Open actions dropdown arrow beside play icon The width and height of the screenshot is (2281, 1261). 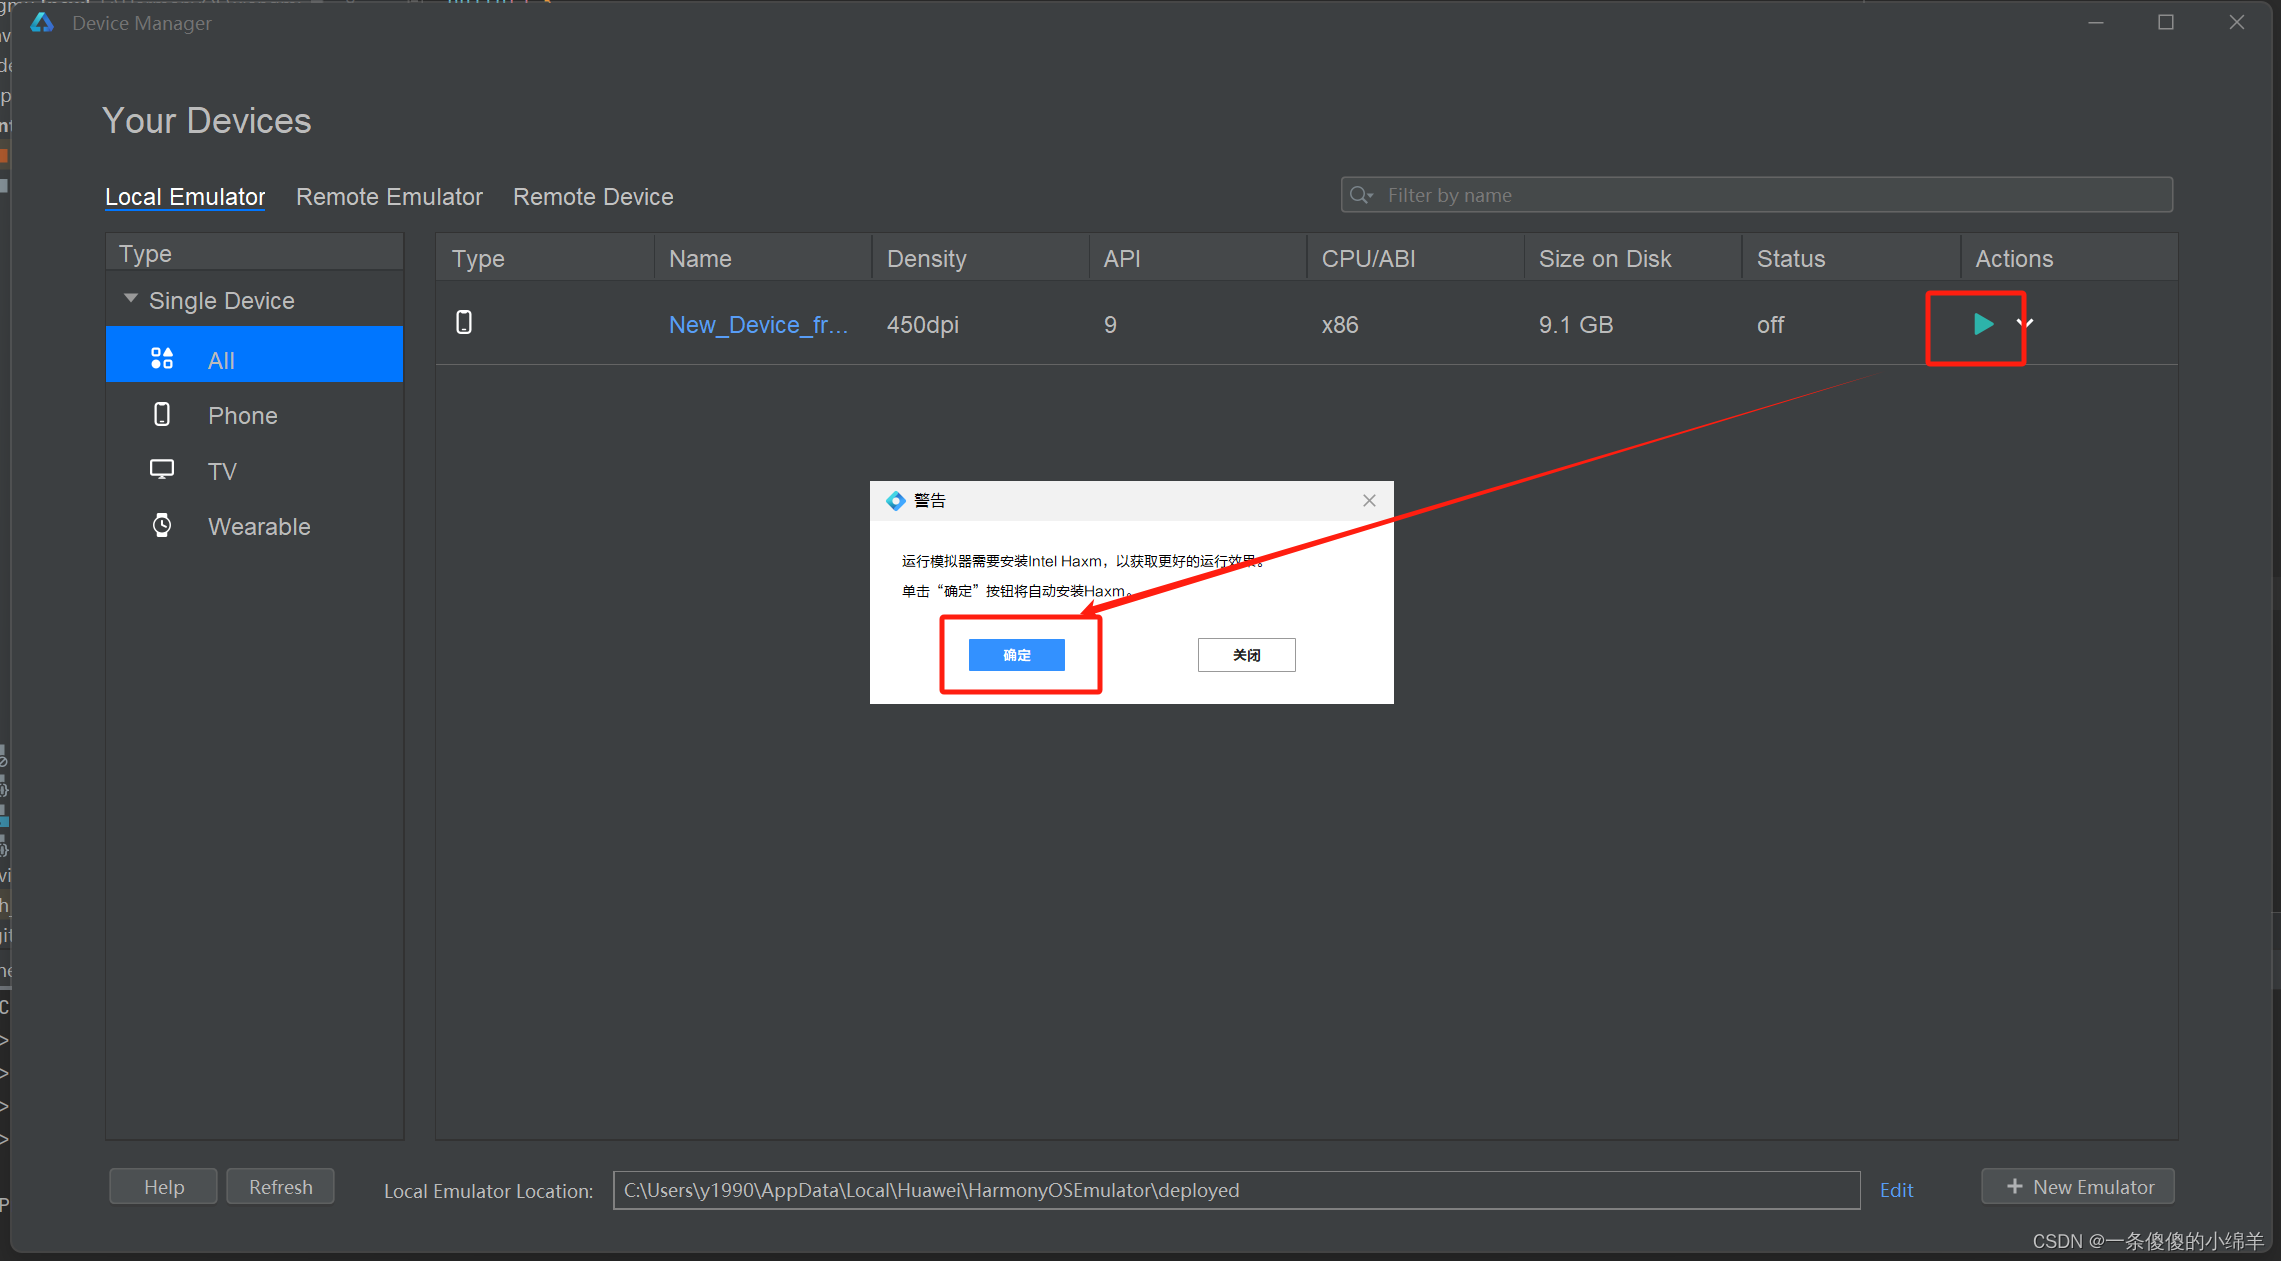2025,324
